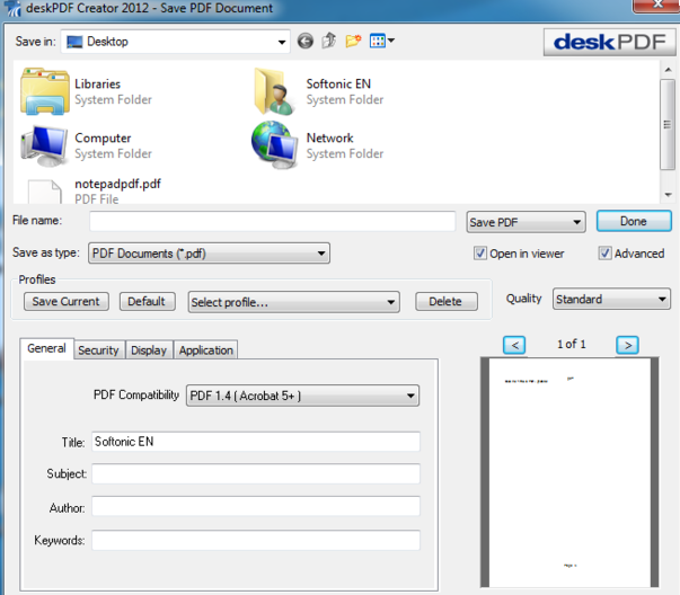Toggle the Open in viewer checkbox

click(x=480, y=253)
